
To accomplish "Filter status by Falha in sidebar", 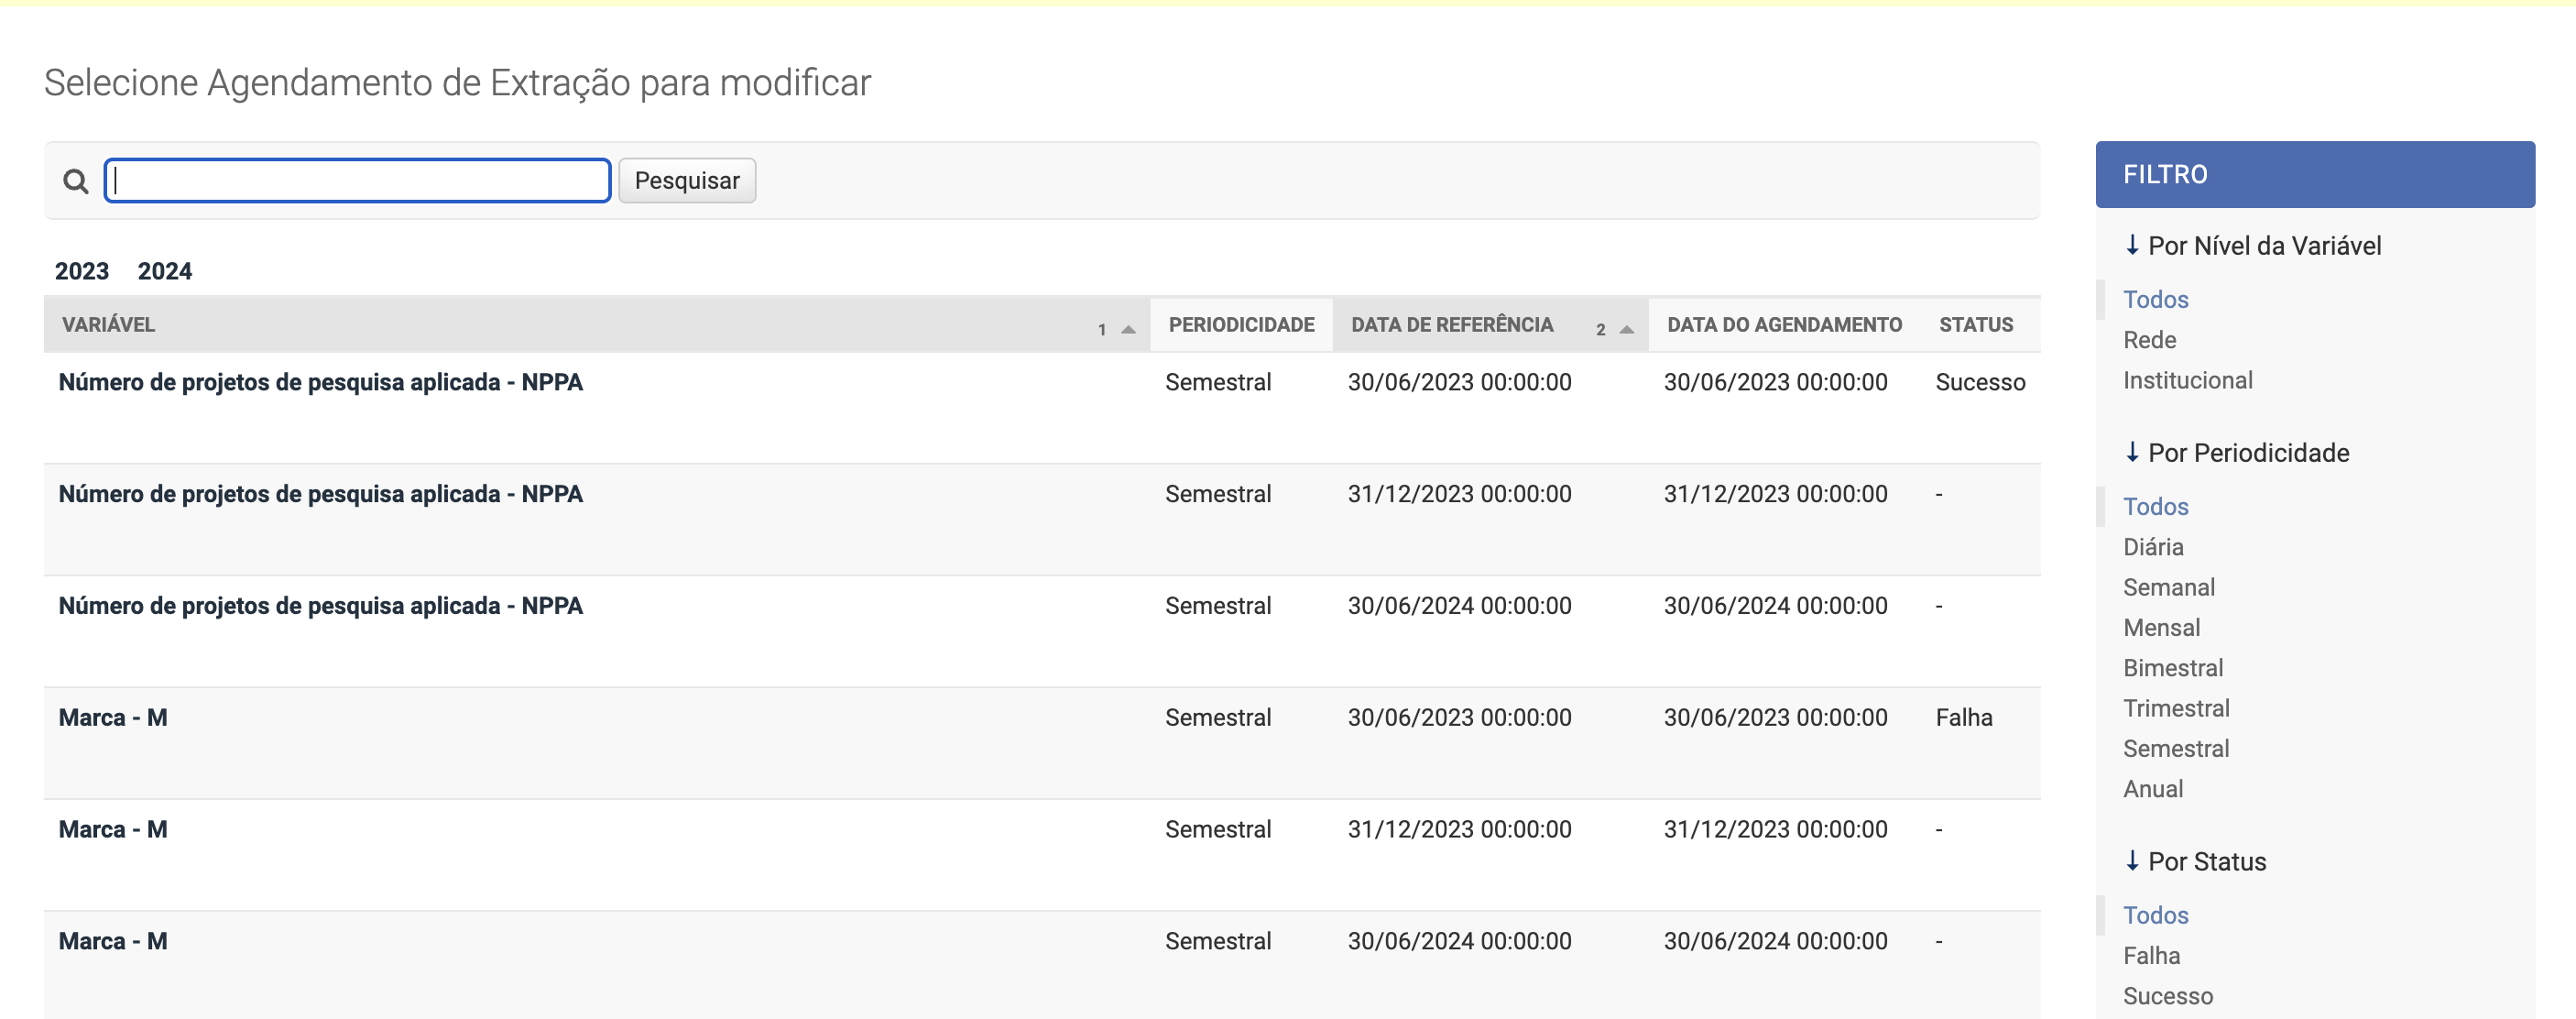I will [2151, 956].
